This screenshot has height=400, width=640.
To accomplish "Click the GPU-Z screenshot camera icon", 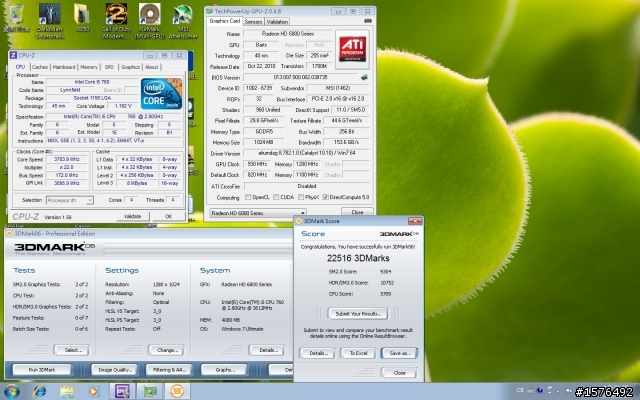I will pyautogui.click(x=368, y=21).
